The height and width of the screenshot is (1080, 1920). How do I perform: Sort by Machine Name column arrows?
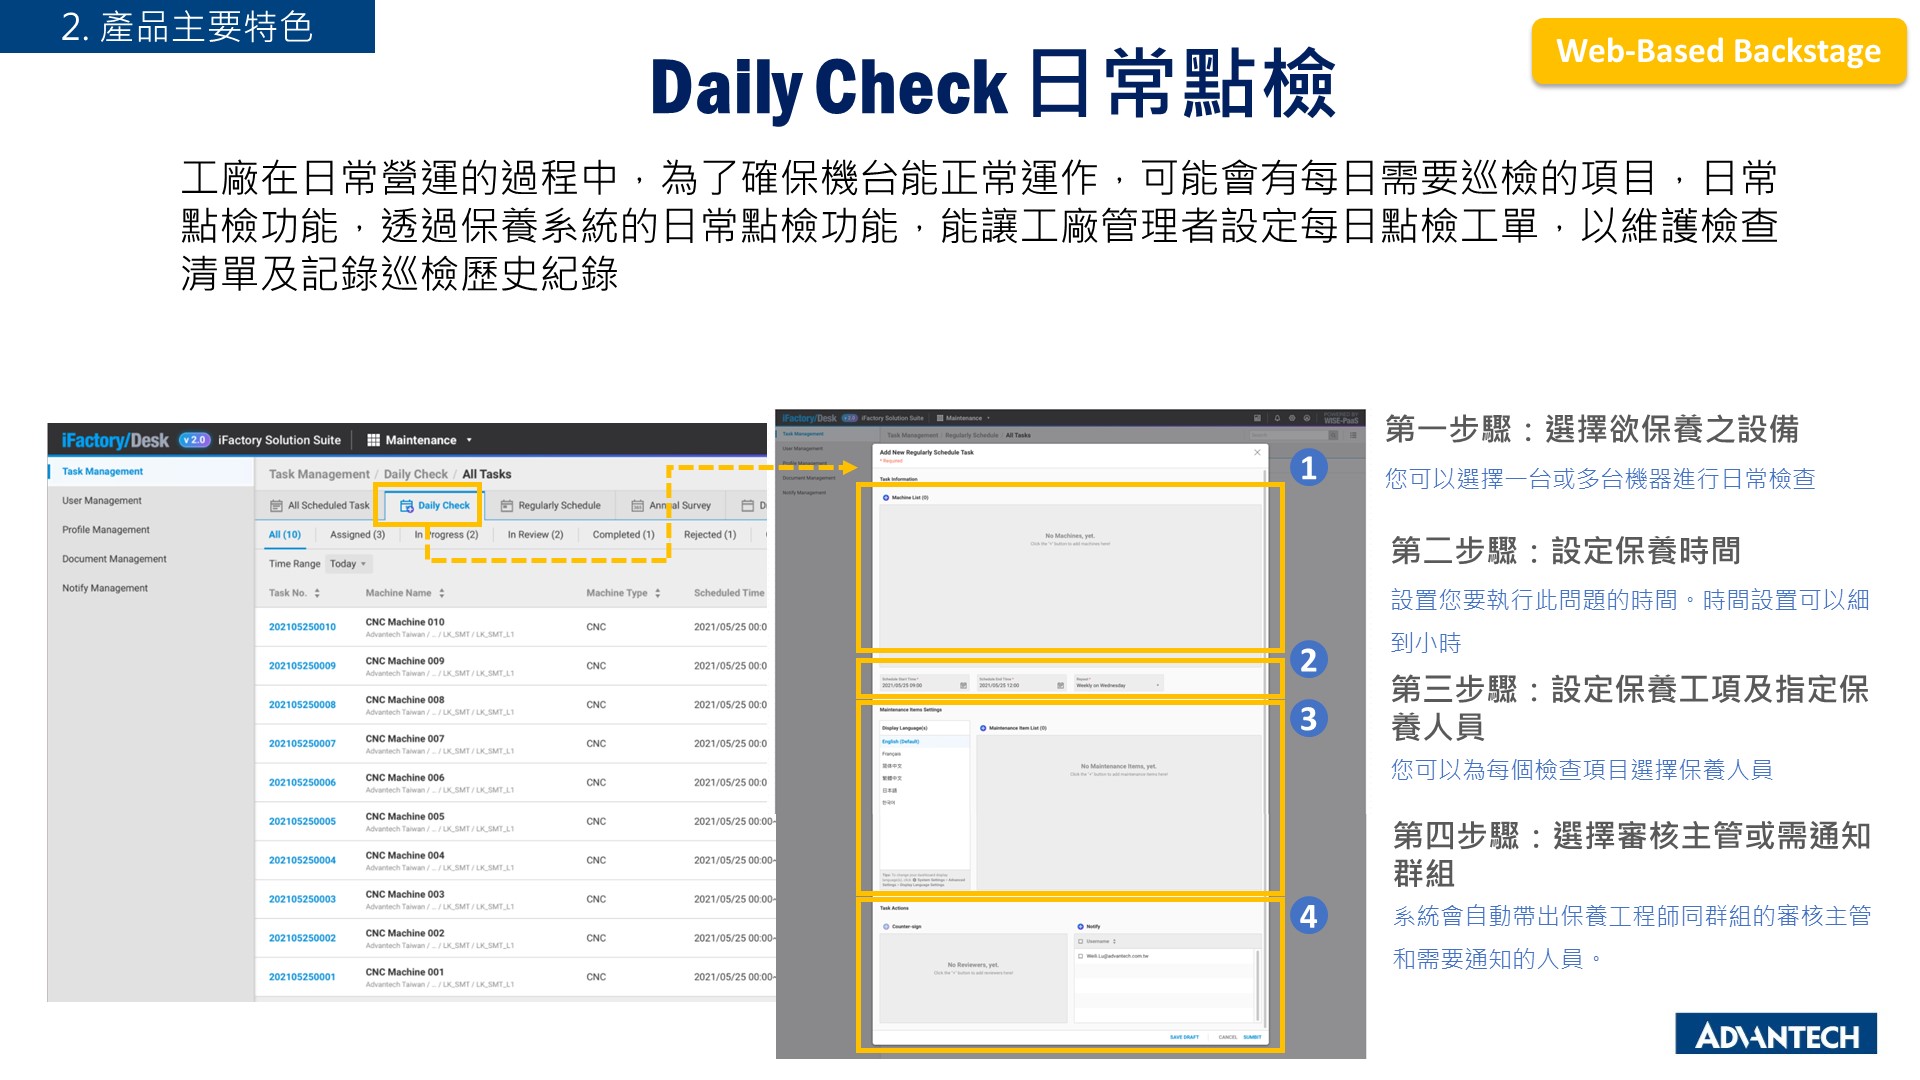[441, 593]
